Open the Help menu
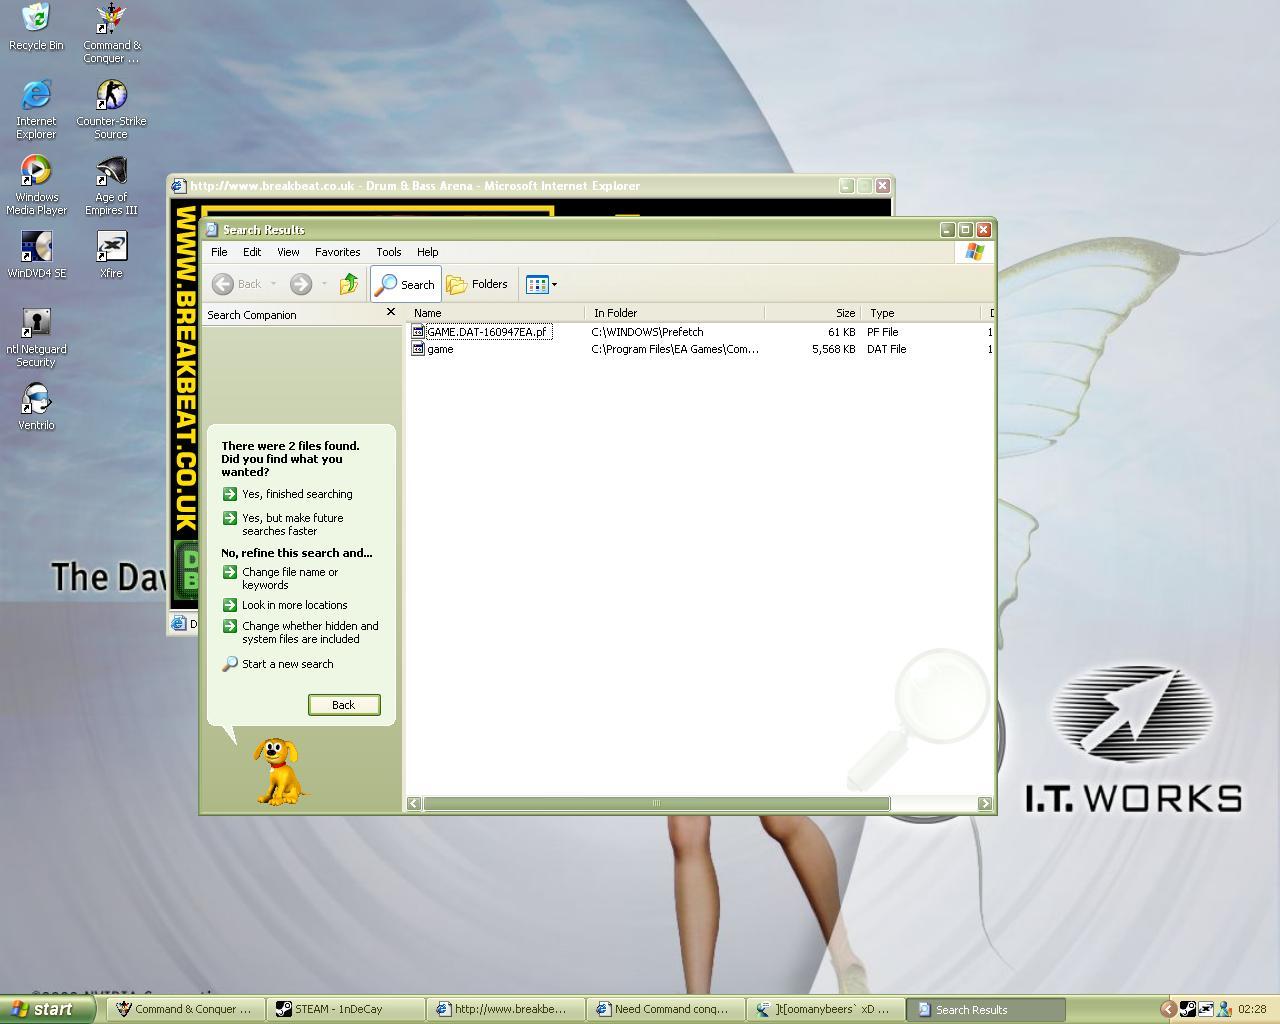1280x1024 pixels. (428, 252)
